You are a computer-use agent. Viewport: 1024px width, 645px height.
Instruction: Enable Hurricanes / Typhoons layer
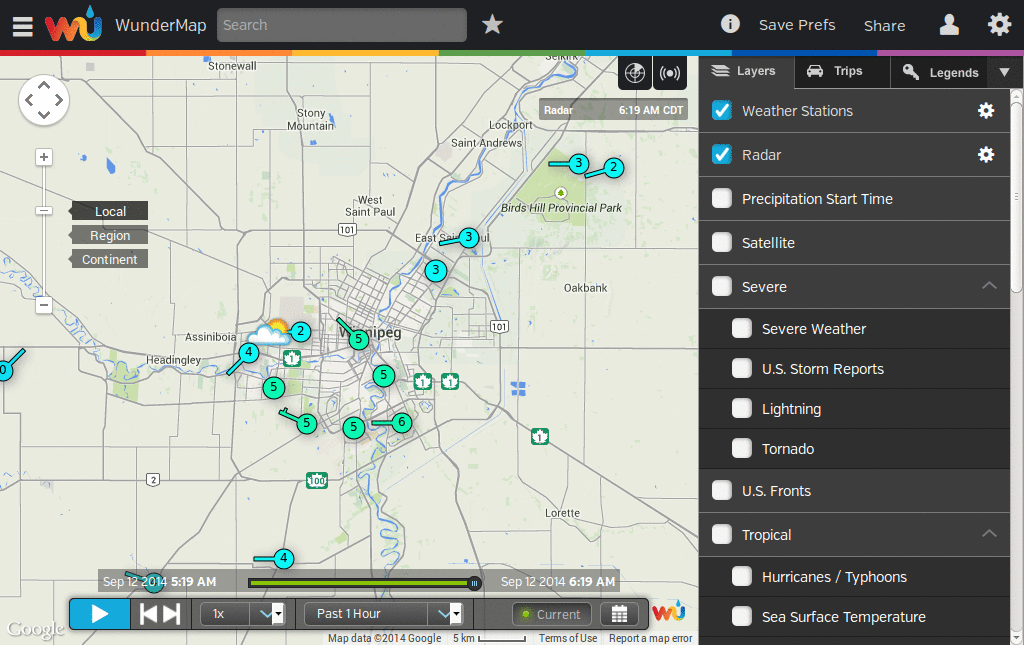[x=742, y=576]
